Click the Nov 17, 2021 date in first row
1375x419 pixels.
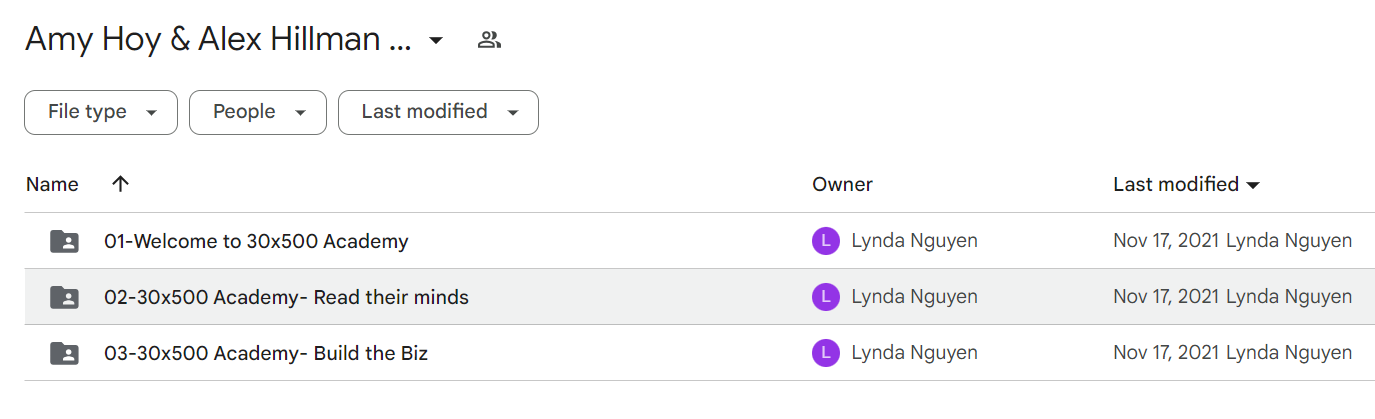1167,241
